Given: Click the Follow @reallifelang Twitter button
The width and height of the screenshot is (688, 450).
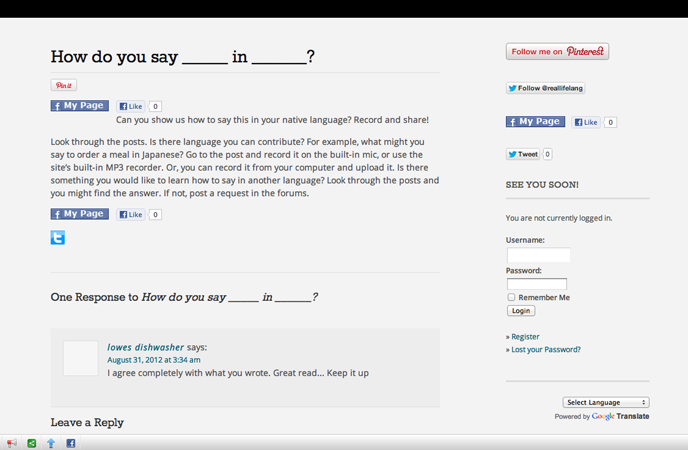Looking at the screenshot, I should point(545,88).
